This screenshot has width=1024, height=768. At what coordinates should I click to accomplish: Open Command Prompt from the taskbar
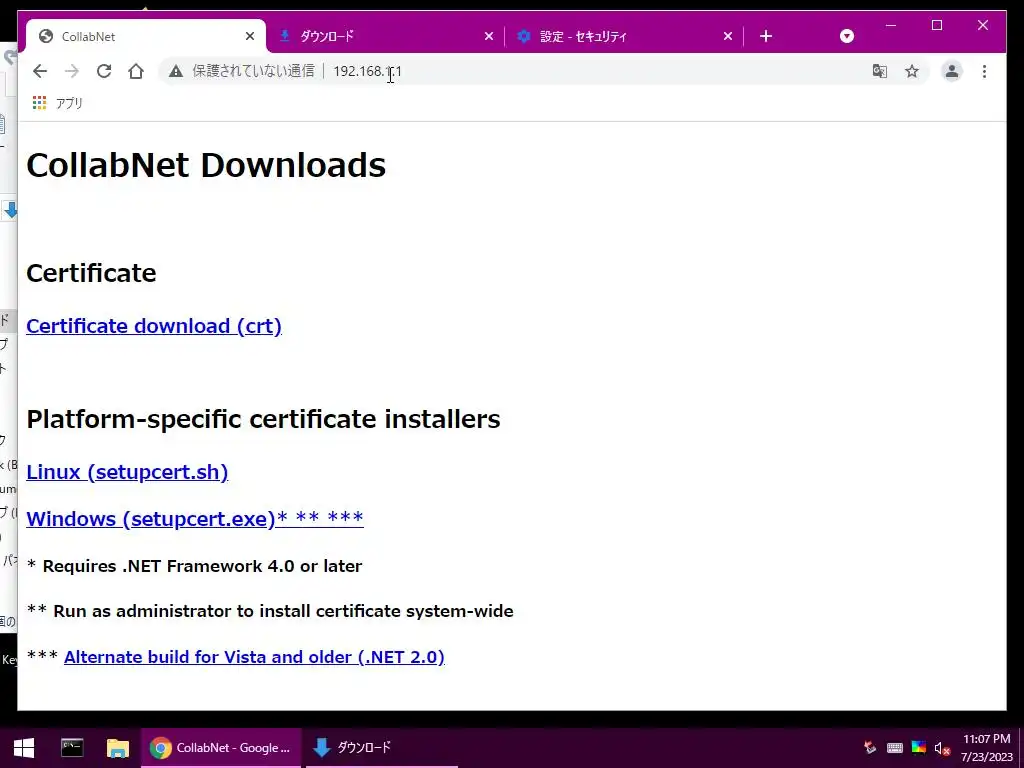pos(72,748)
